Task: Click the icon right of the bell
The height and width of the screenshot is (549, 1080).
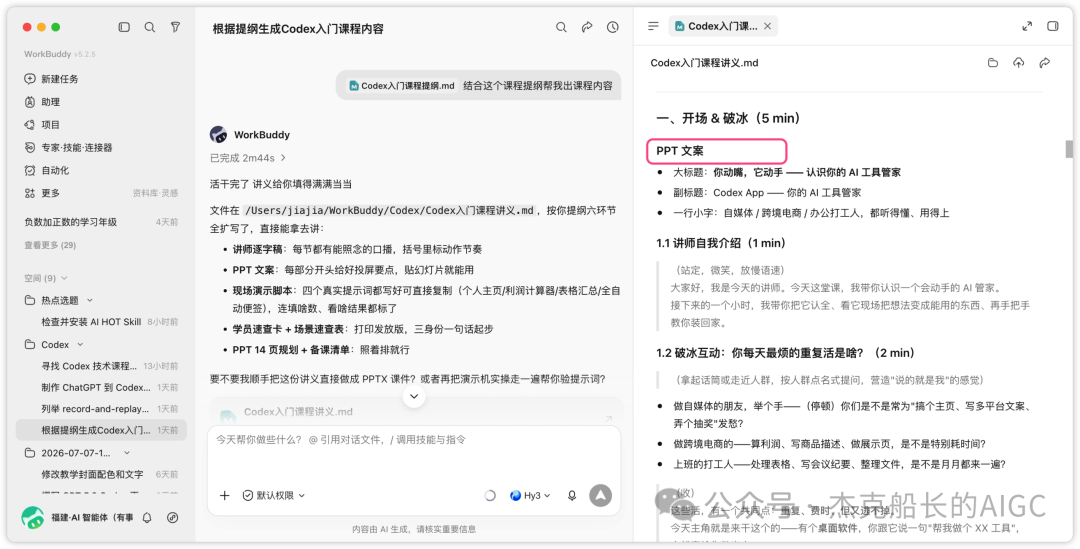Action: 173,517
